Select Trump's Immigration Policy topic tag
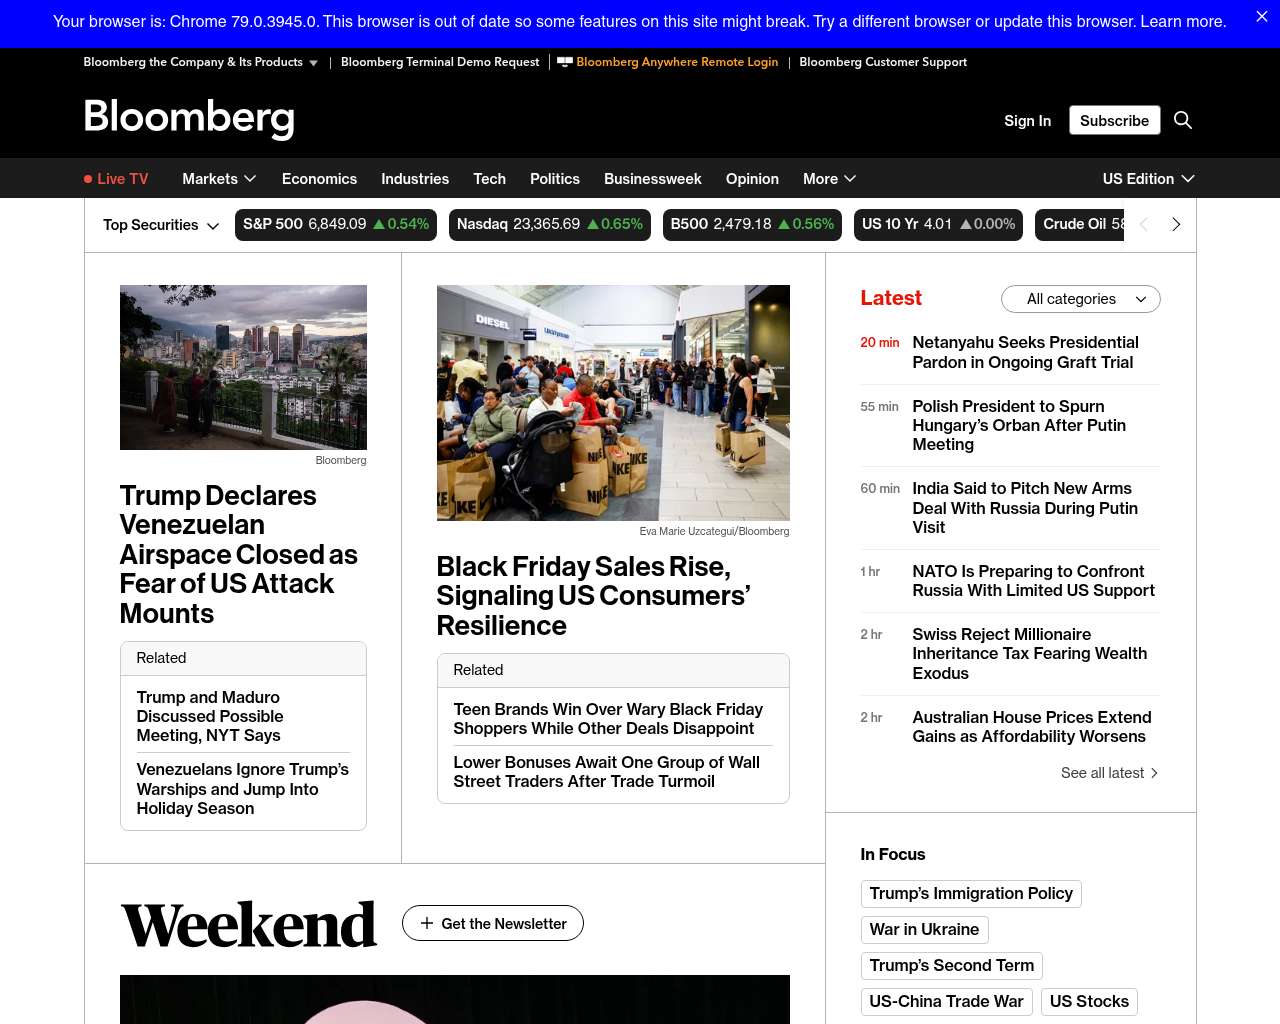1280x1024 pixels. click(x=971, y=894)
